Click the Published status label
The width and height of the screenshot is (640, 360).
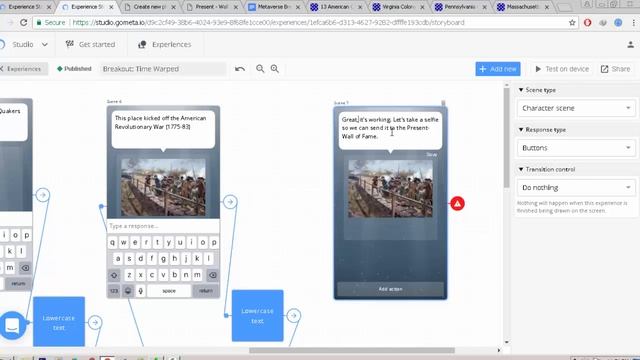click(74, 69)
